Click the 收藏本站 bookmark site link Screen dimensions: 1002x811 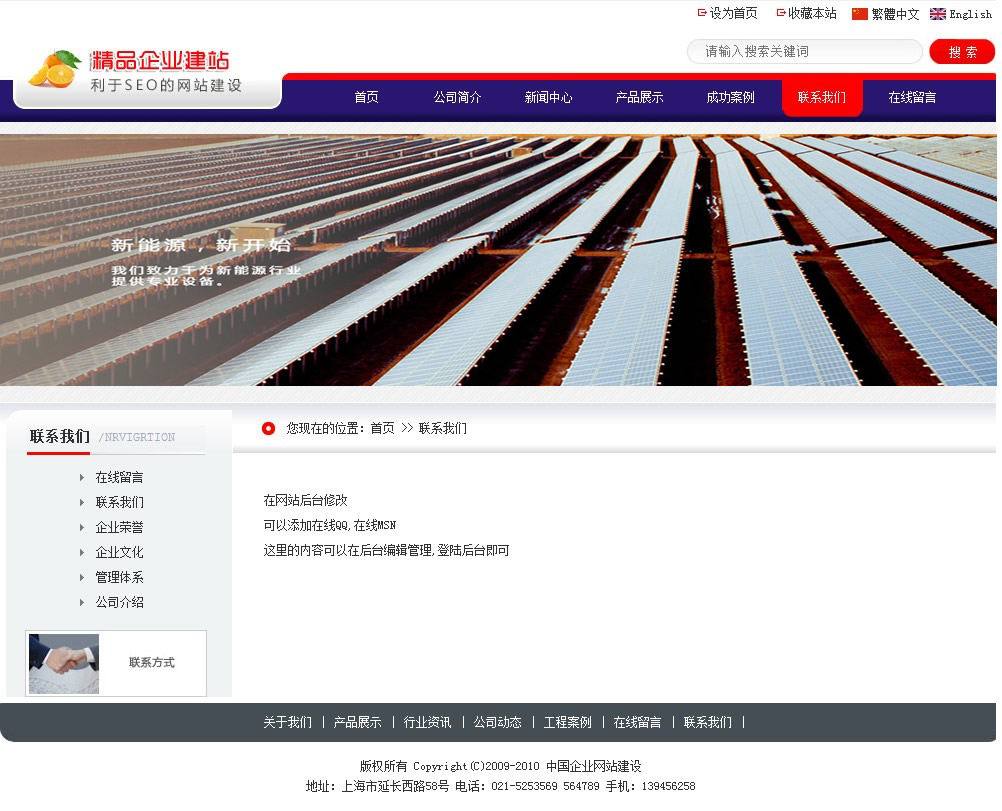tap(811, 14)
